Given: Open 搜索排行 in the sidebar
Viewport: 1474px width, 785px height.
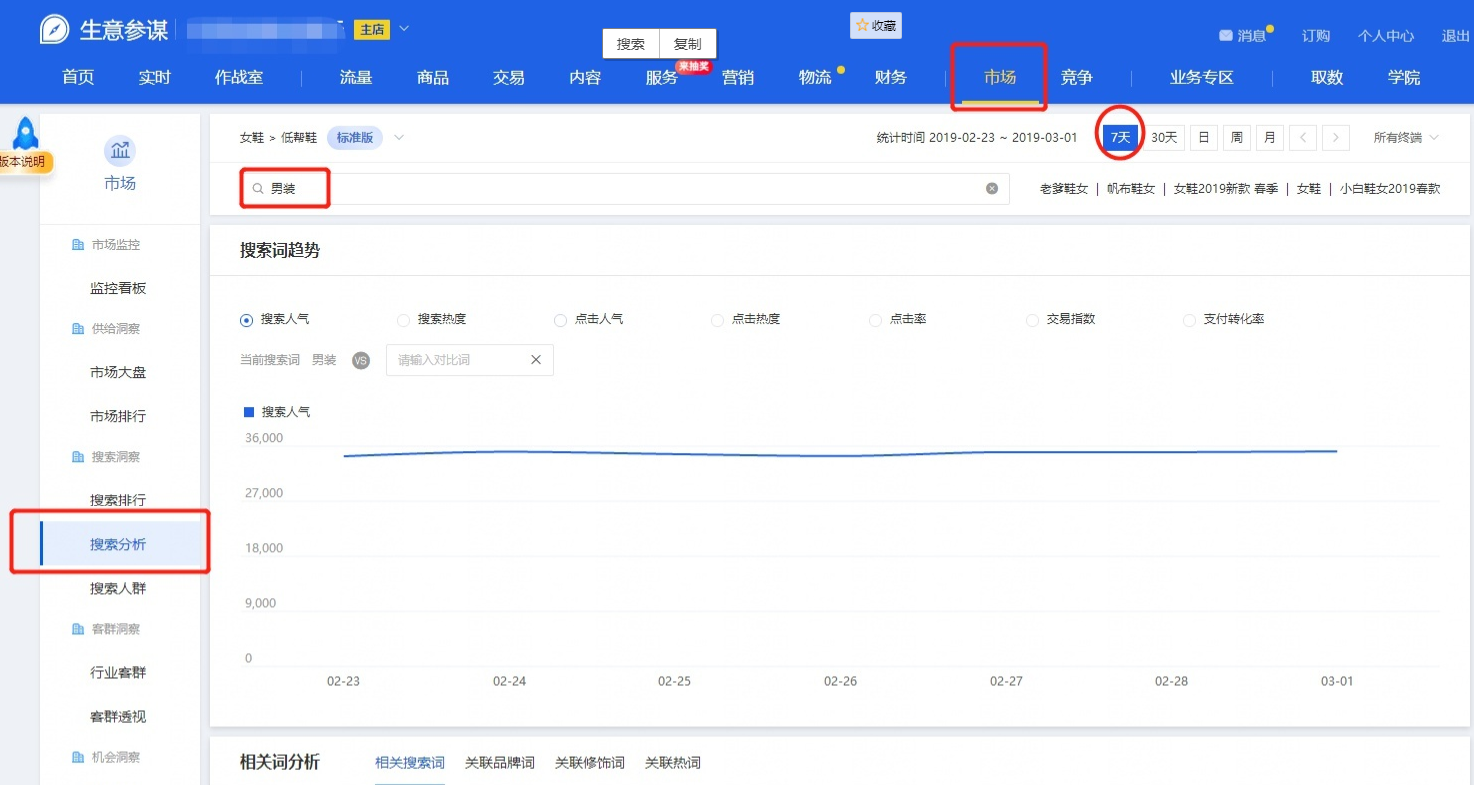Looking at the screenshot, I should point(118,500).
